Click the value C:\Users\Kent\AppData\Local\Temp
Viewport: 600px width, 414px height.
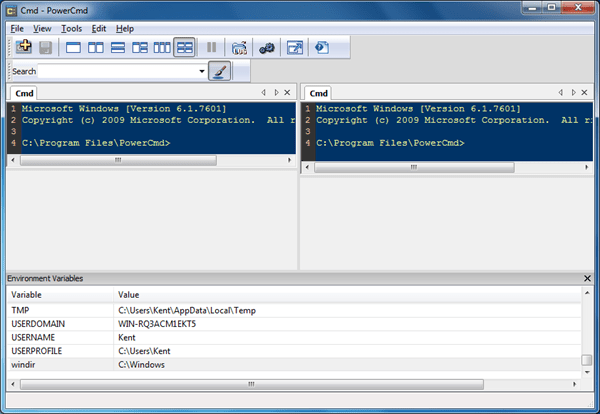pos(187,310)
